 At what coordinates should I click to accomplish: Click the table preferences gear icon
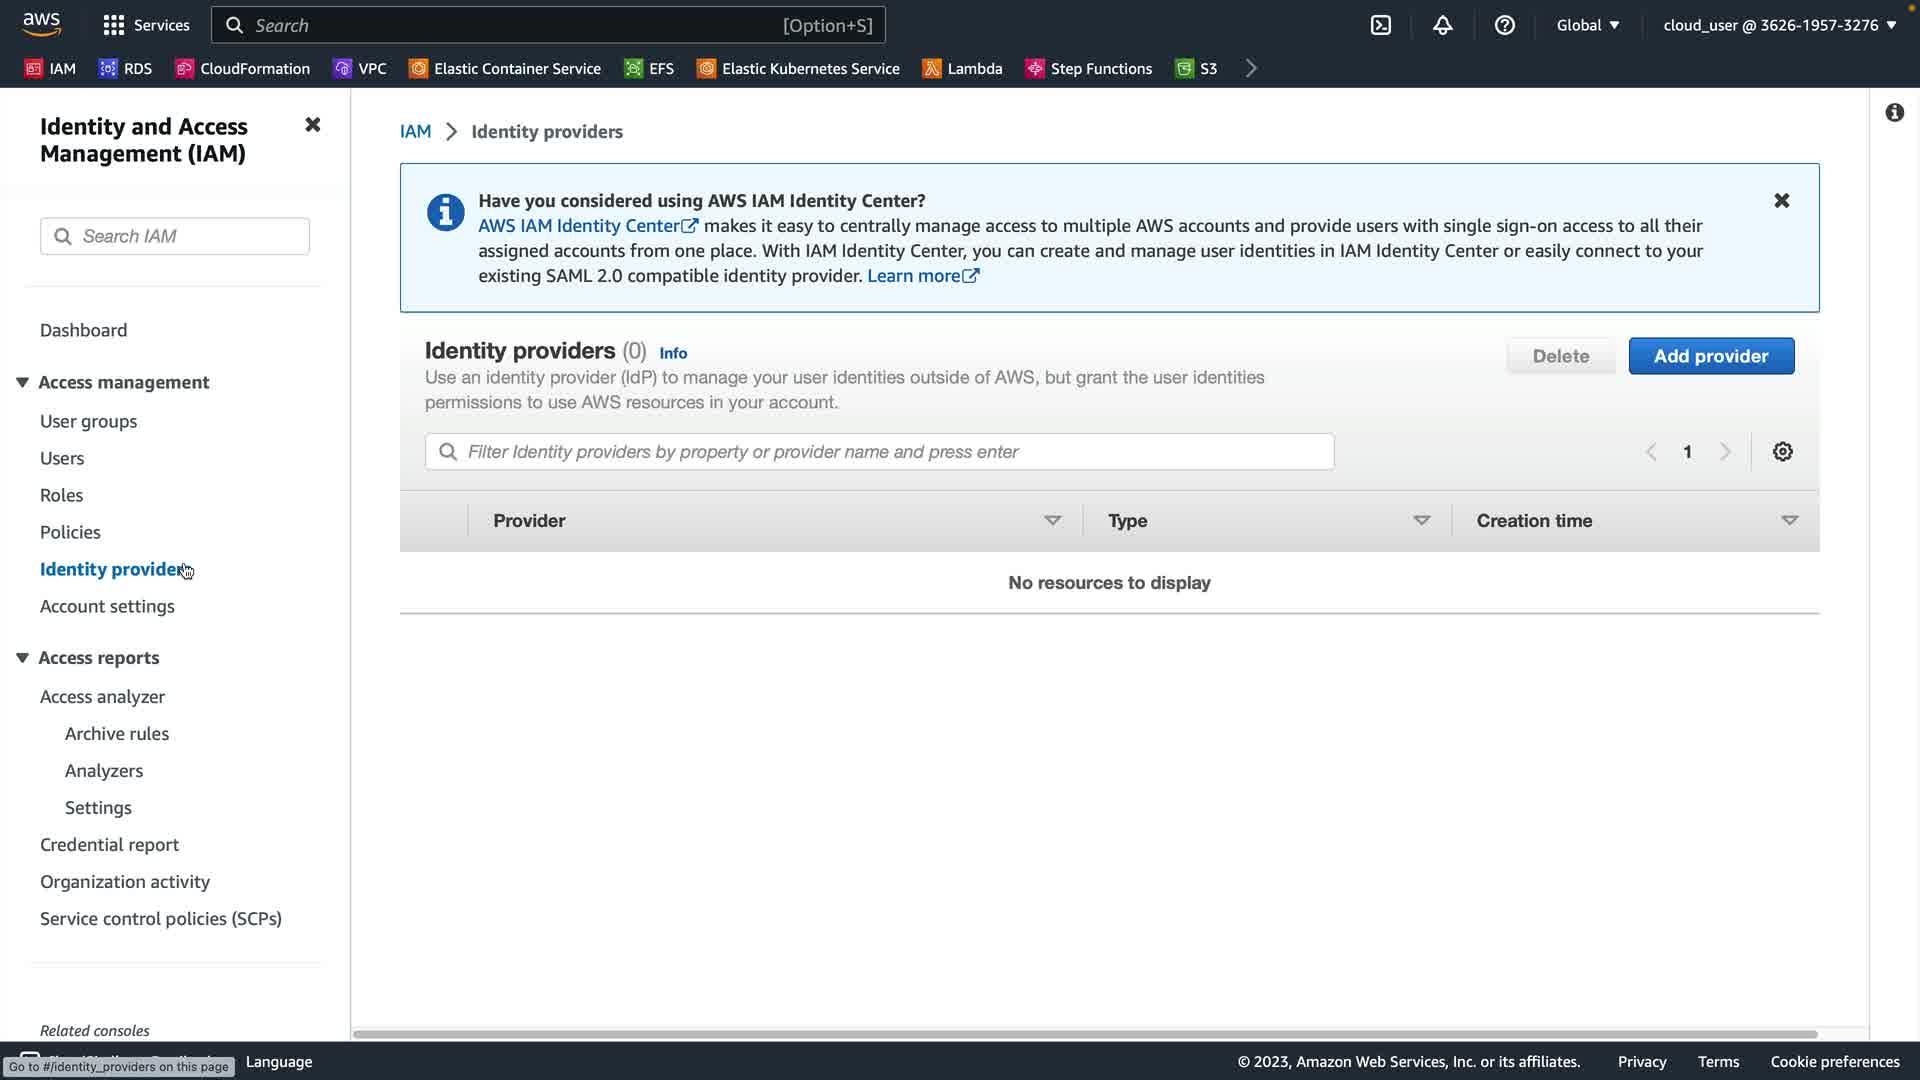(1782, 452)
